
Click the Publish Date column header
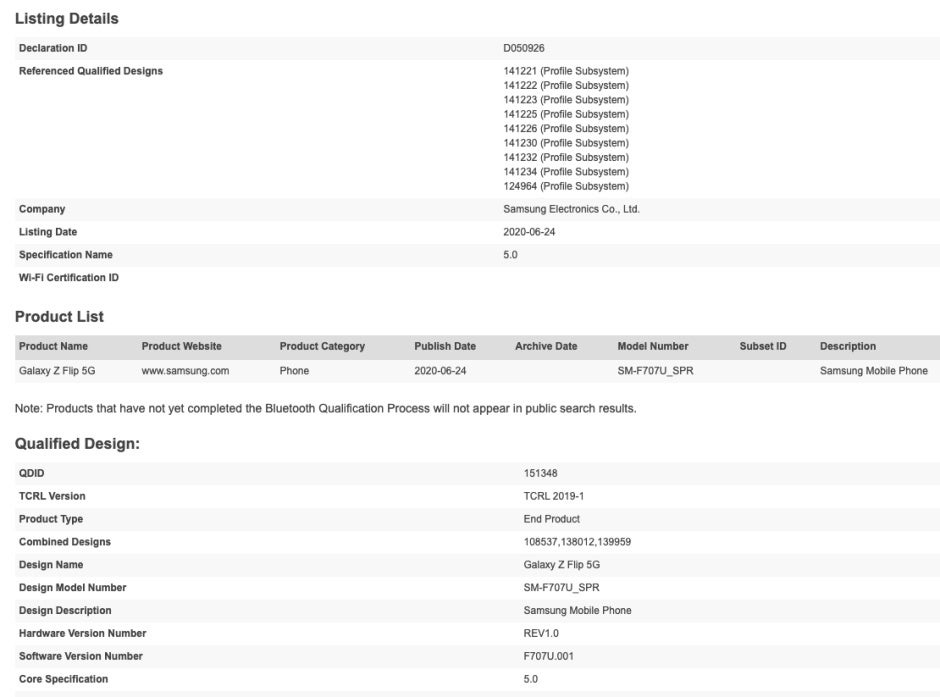click(x=445, y=346)
